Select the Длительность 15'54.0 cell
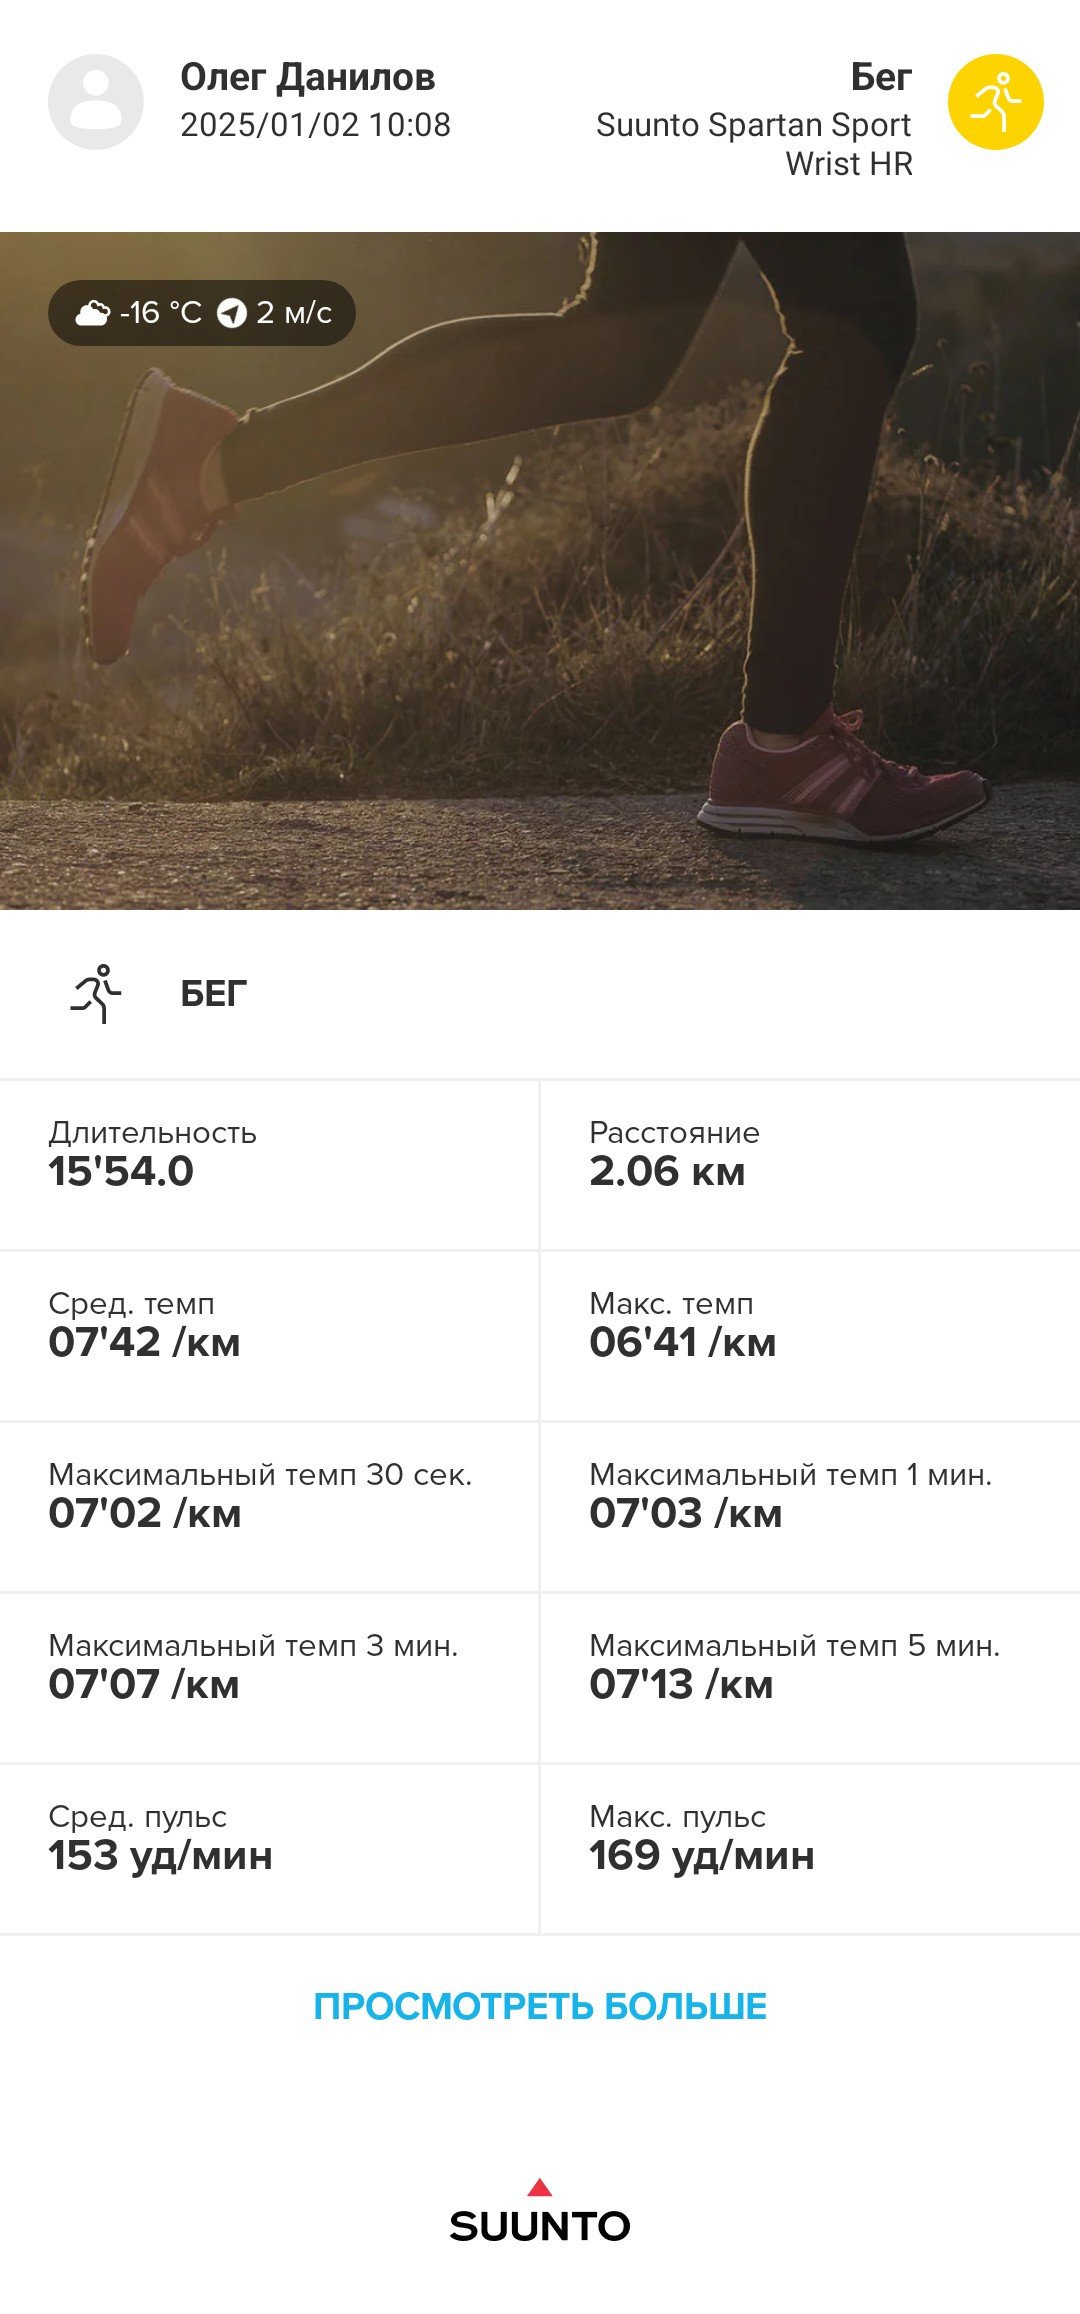This screenshot has height=2314, width=1080. coord(269,1165)
